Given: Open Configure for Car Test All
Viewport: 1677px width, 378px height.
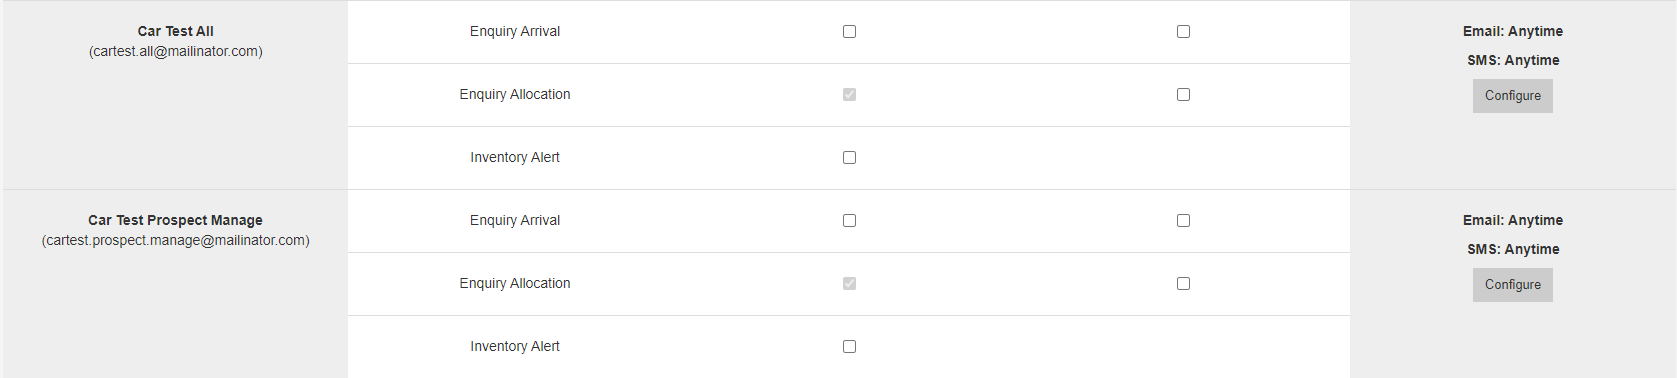Looking at the screenshot, I should click(x=1512, y=96).
